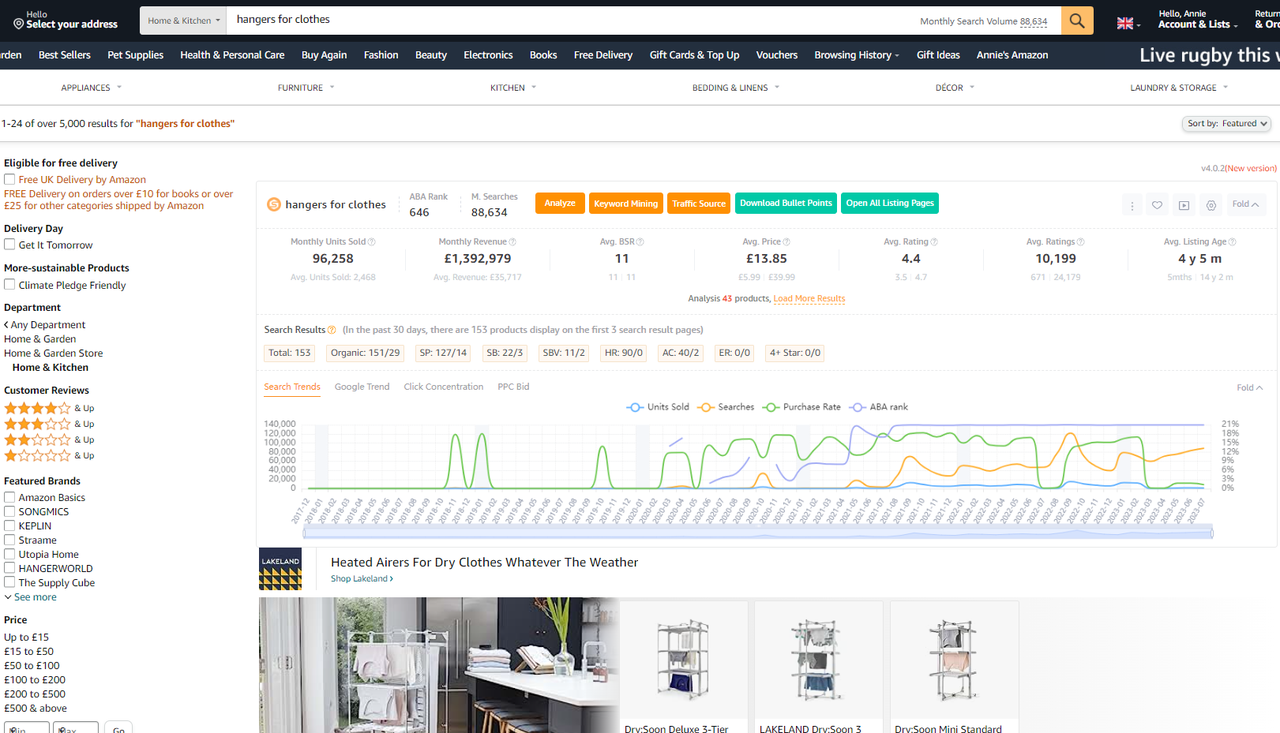Viewport: 1280px width, 733px height.
Task: Expand the DÉCOR category menu
Action: click(955, 88)
